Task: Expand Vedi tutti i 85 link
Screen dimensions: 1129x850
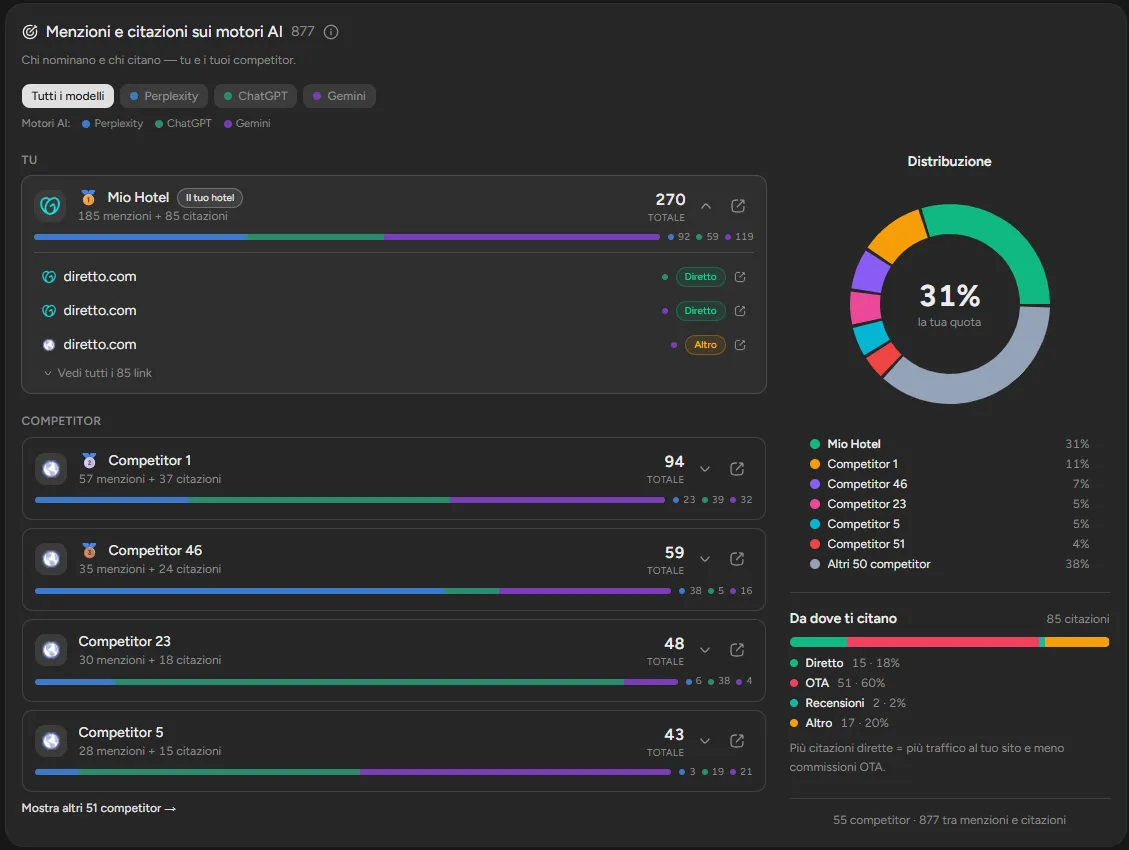Action: tap(98, 373)
